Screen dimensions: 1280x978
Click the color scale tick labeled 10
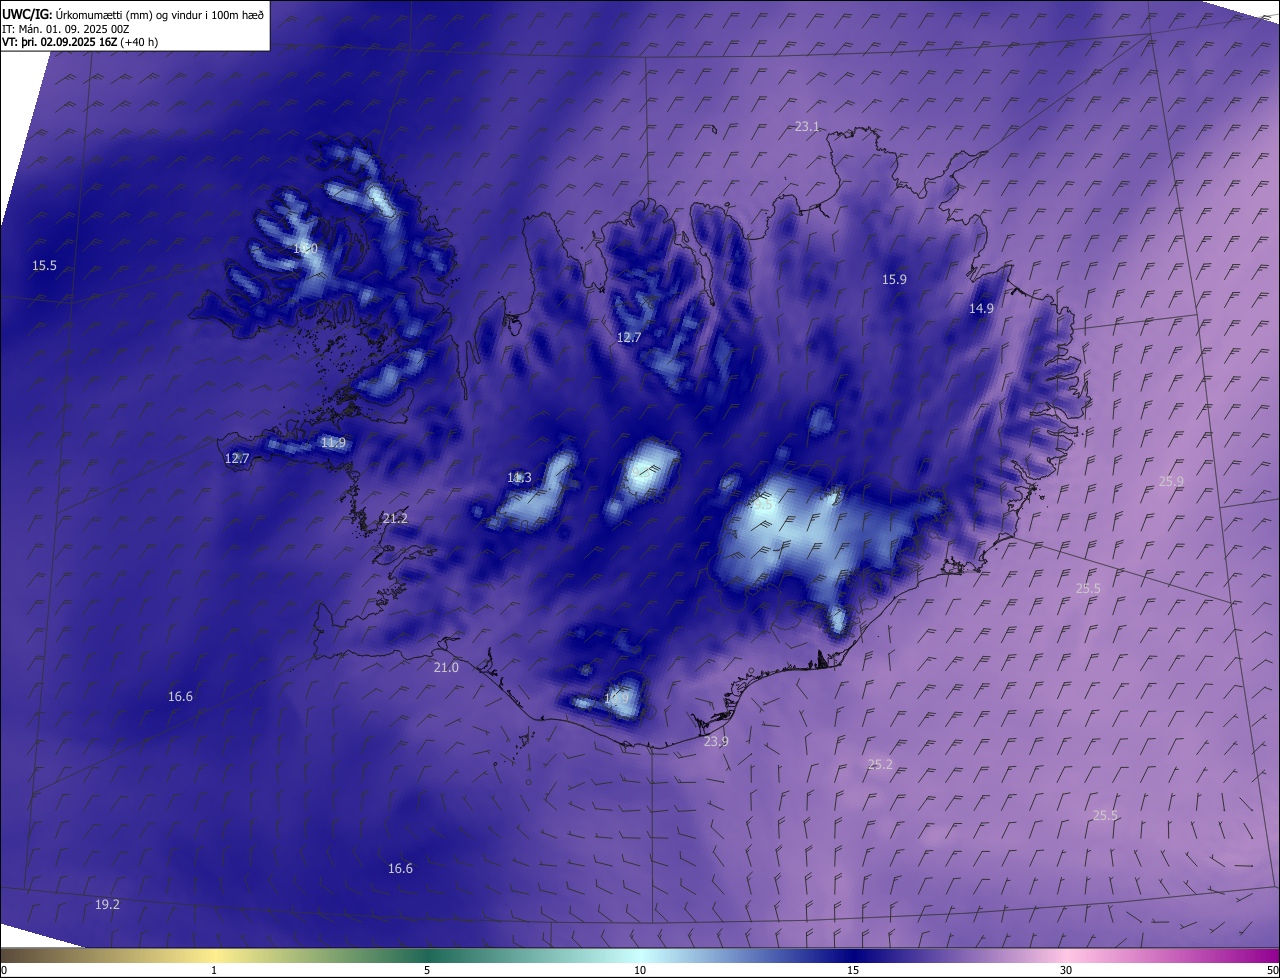(x=640, y=970)
